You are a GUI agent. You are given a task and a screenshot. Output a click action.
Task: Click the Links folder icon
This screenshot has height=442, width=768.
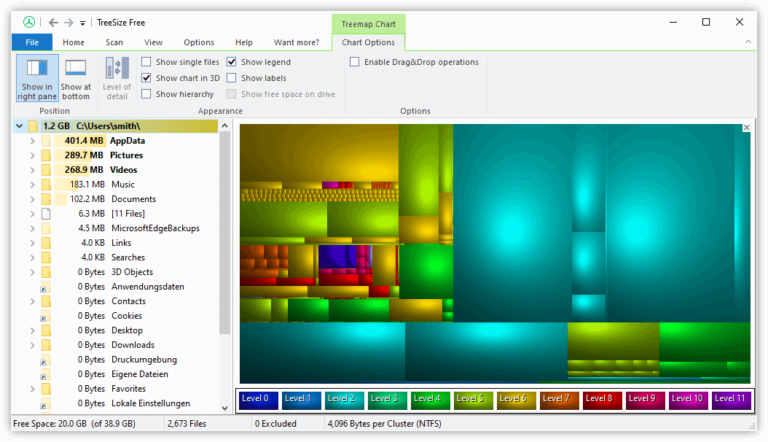click(x=46, y=243)
